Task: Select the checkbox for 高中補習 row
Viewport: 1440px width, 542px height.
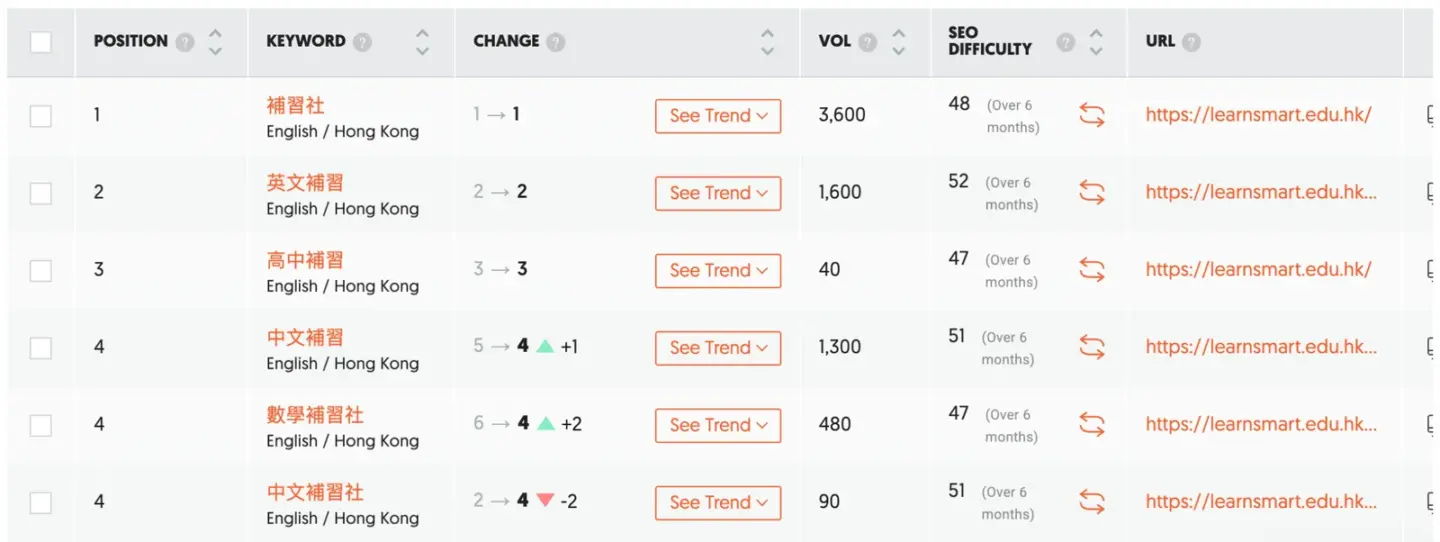Action: point(41,270)
